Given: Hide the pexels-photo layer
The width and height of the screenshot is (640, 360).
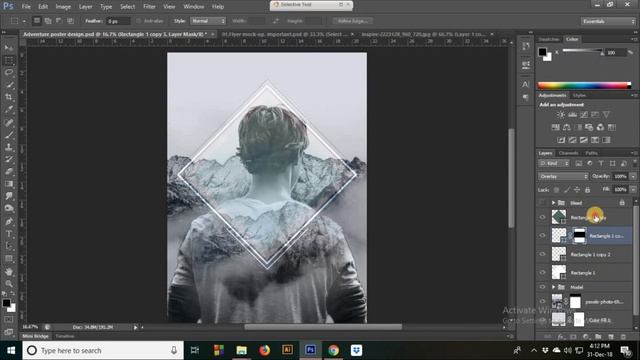Looking at the screenshot, I should pos(542,302).
